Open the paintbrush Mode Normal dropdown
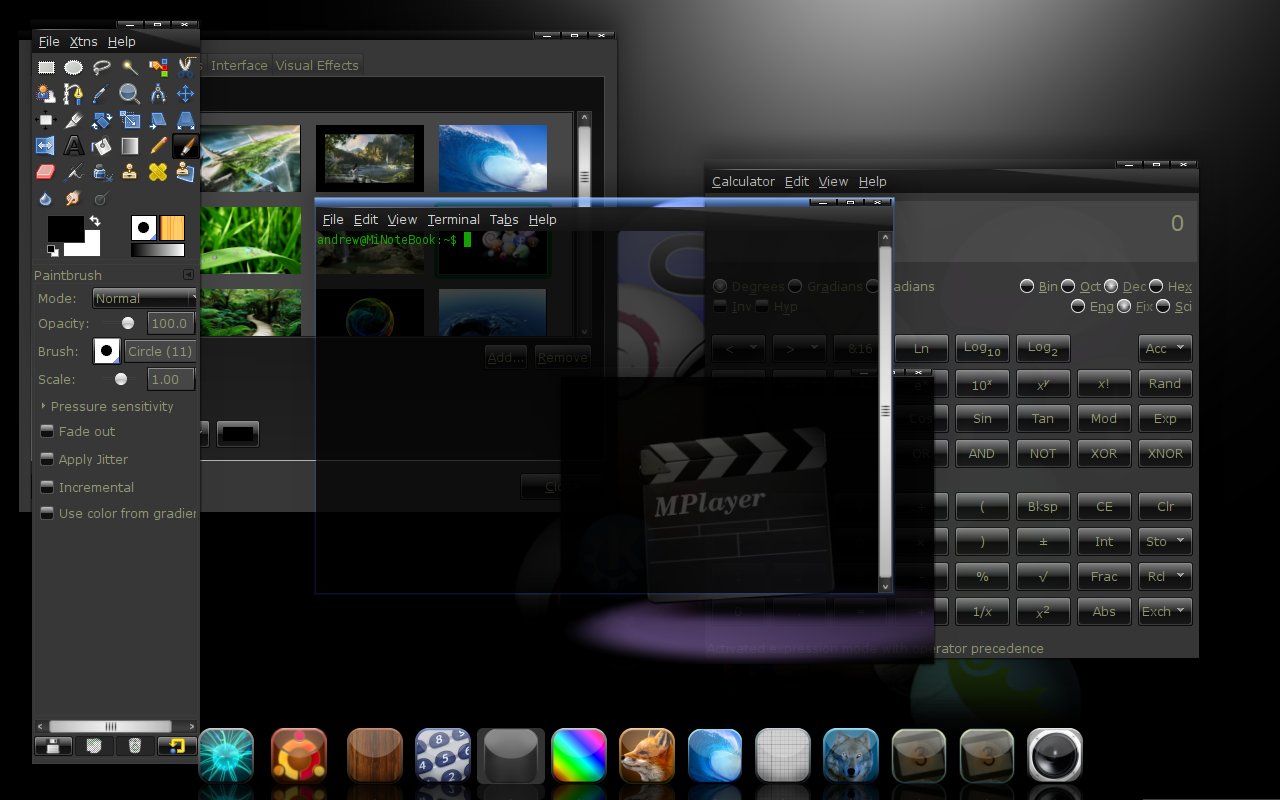Image resolution: width=1280 pixels, height=800 pixels. tap(145, 298)
